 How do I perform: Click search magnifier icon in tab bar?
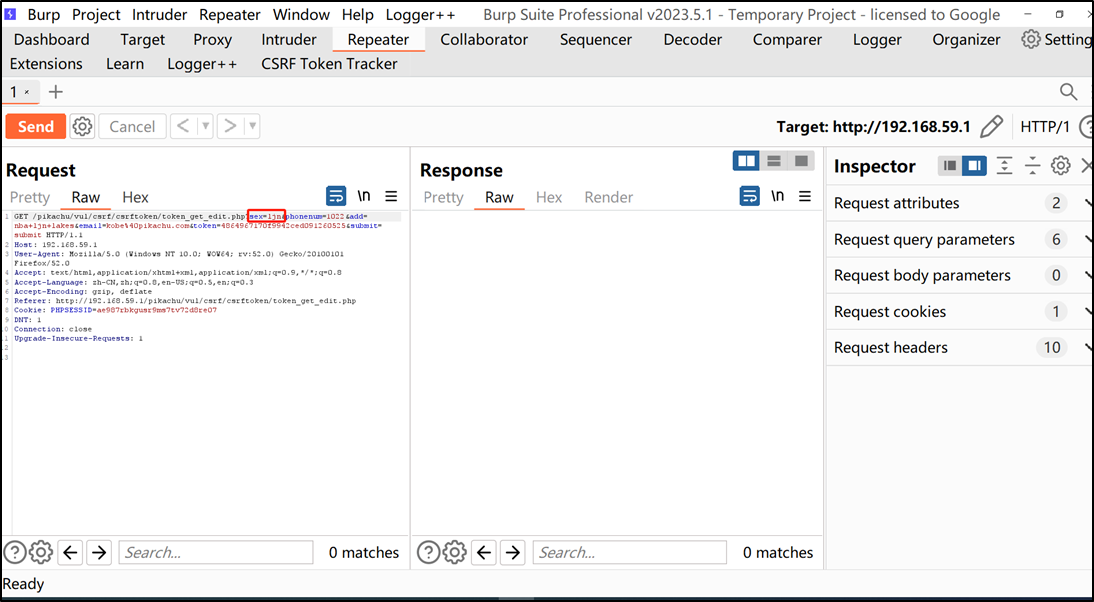pyautogui.click(x=1068, y=91)
